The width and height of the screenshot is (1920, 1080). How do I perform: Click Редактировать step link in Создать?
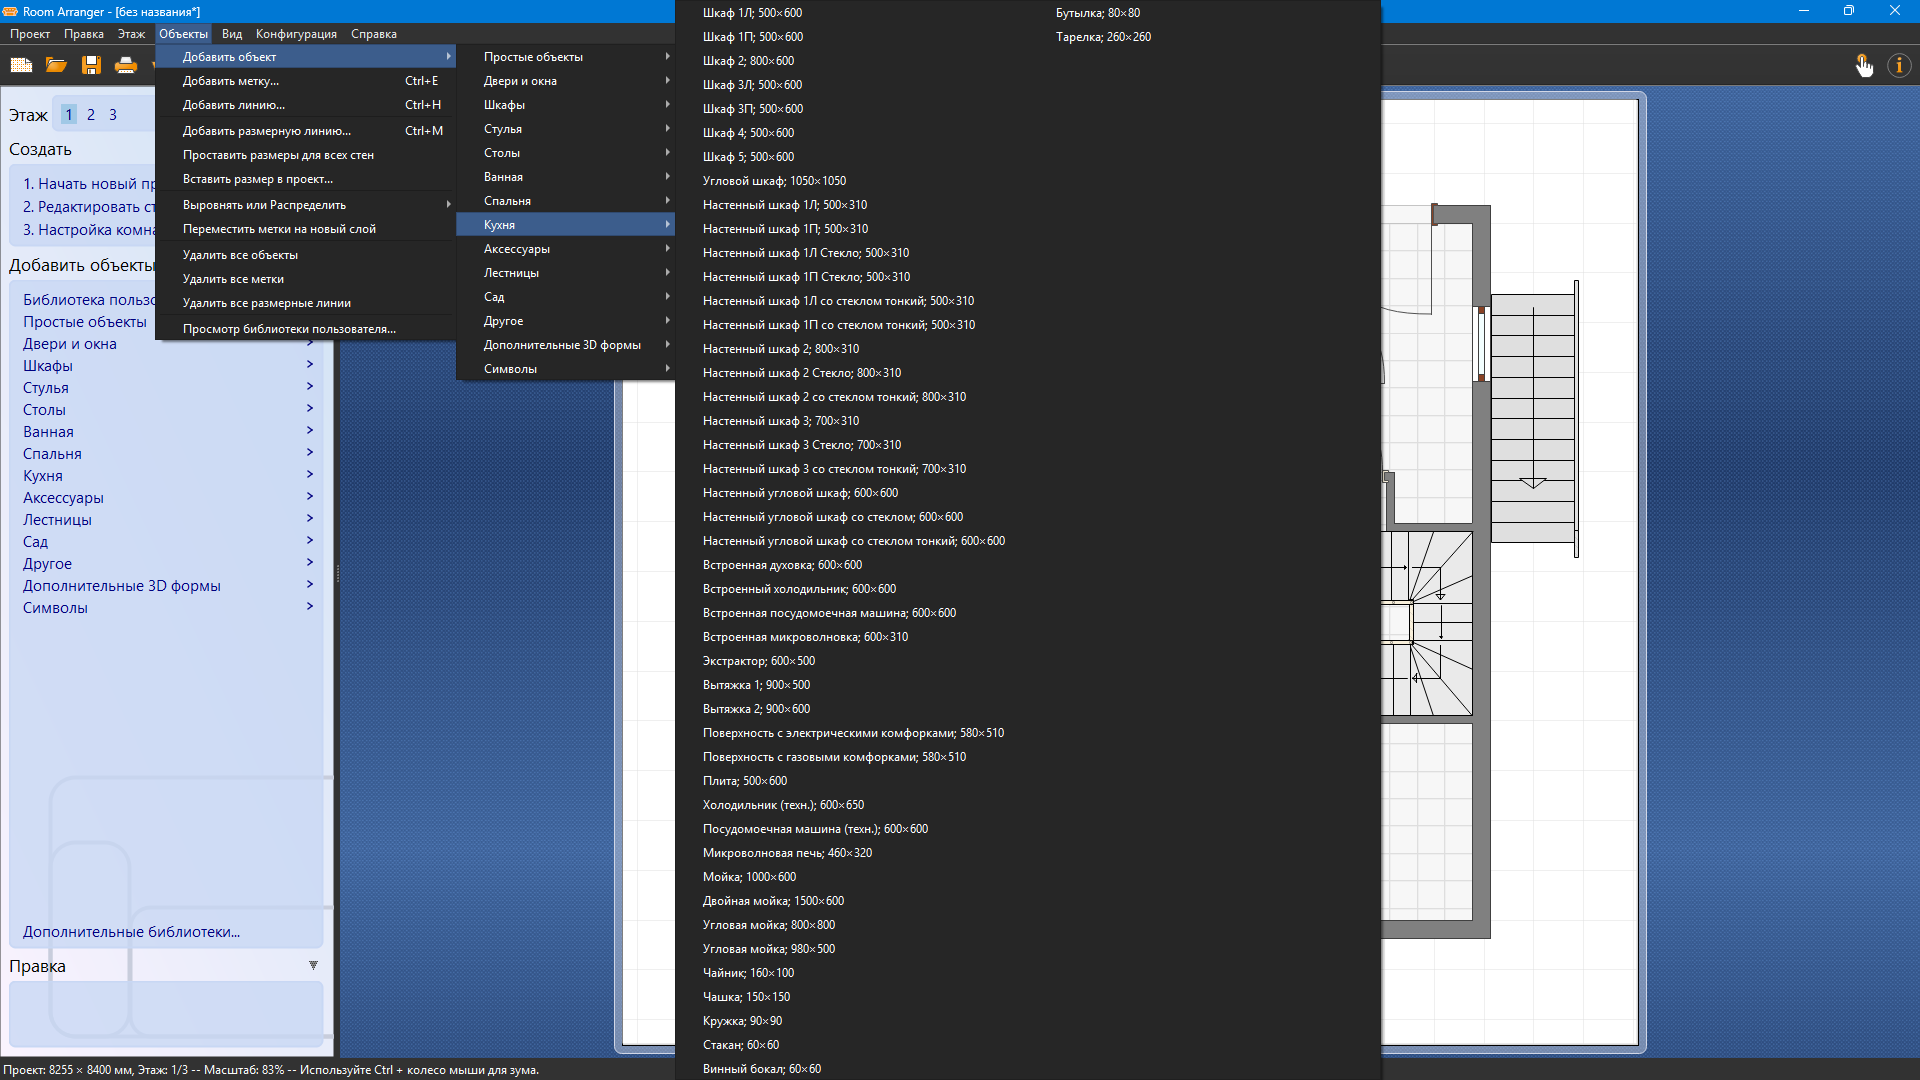(88, 207)
